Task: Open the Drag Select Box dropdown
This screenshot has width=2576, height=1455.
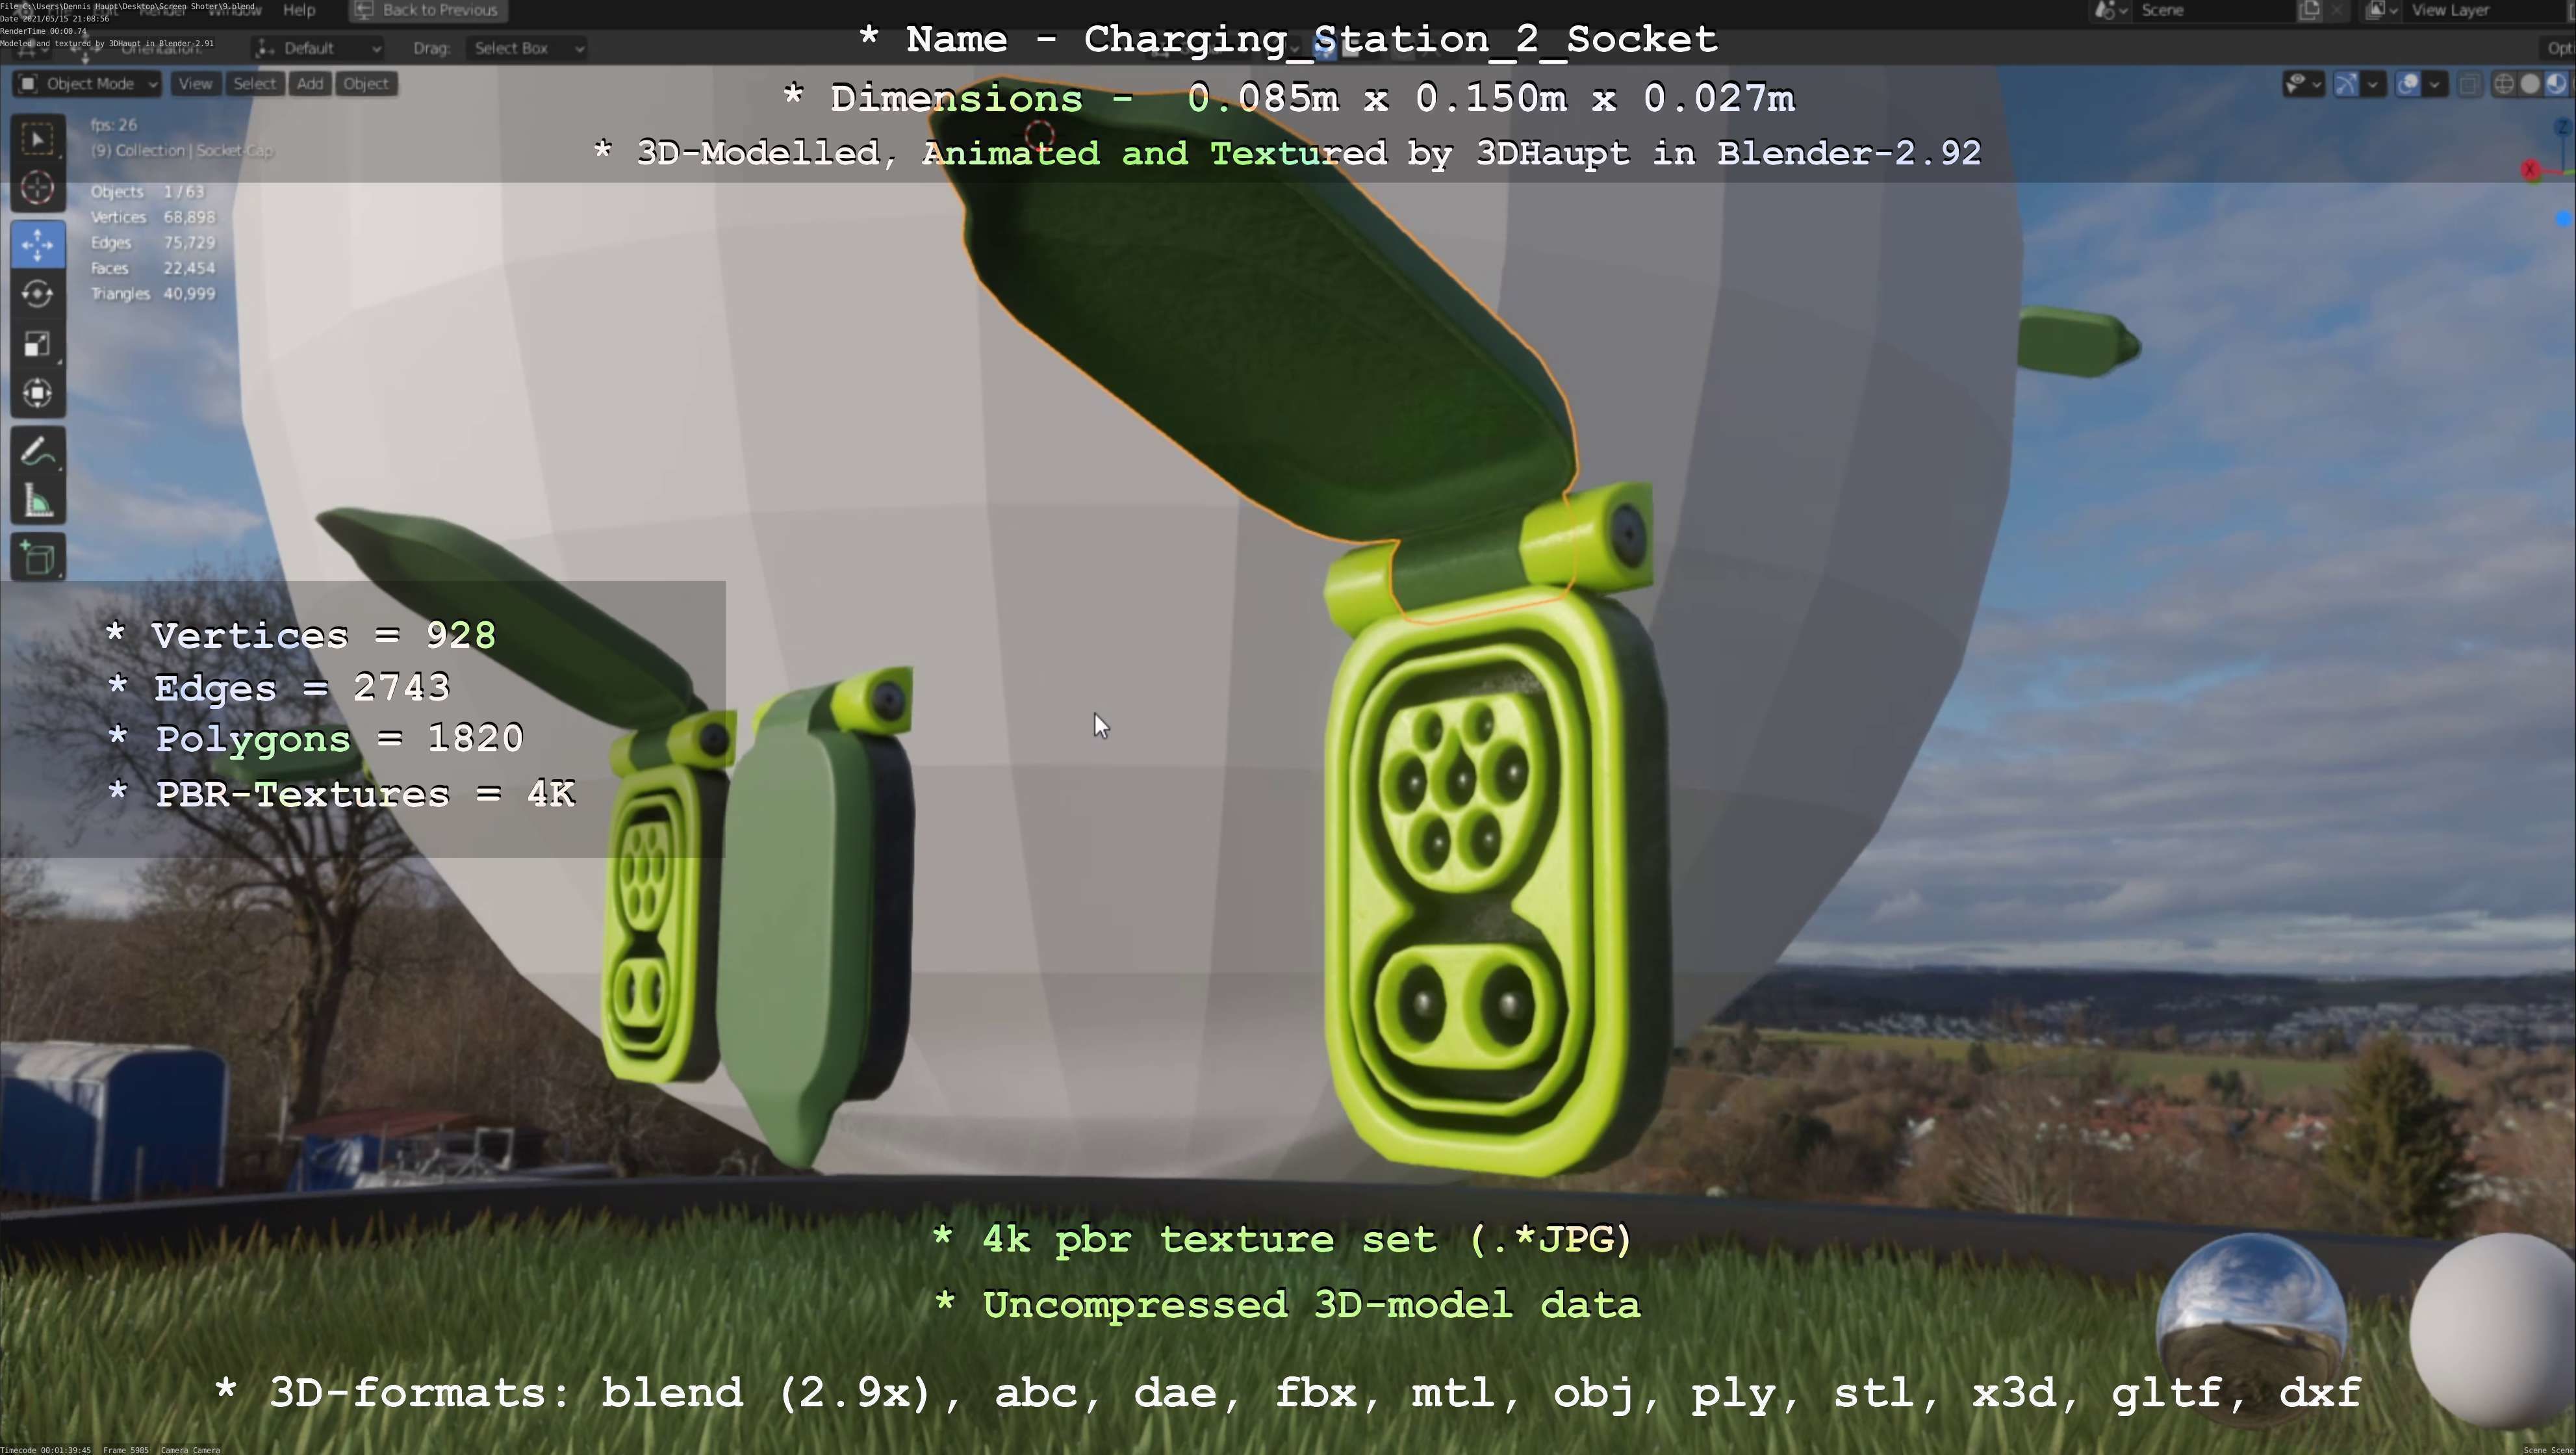Action: pyautogui.click(x=526, y=48)
